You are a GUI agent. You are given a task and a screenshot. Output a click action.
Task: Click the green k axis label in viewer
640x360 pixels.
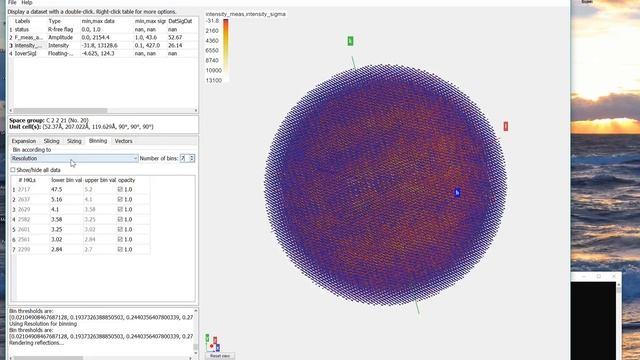(350, 41)
